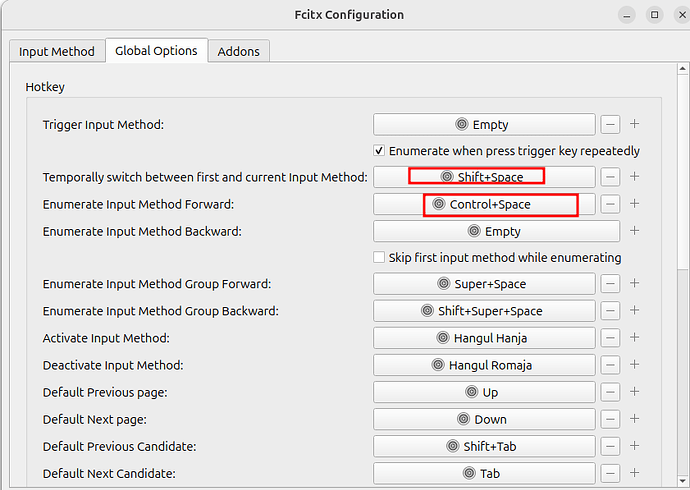Add hotkey for Activate Input Method
Screen dimensions: 690x490
[634, 337]
